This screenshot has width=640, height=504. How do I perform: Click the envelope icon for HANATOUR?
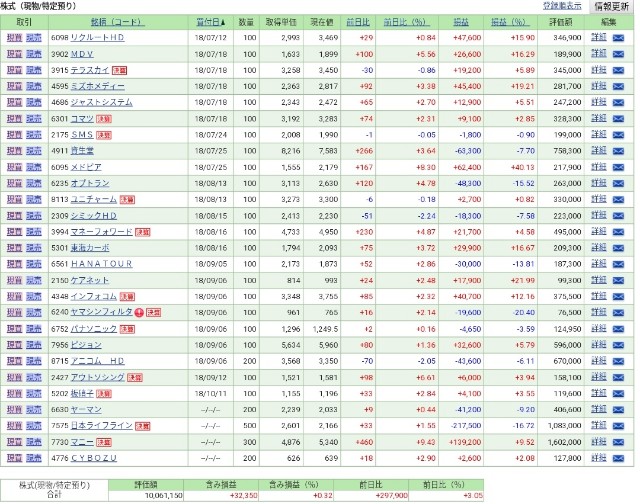coord(618,264)
